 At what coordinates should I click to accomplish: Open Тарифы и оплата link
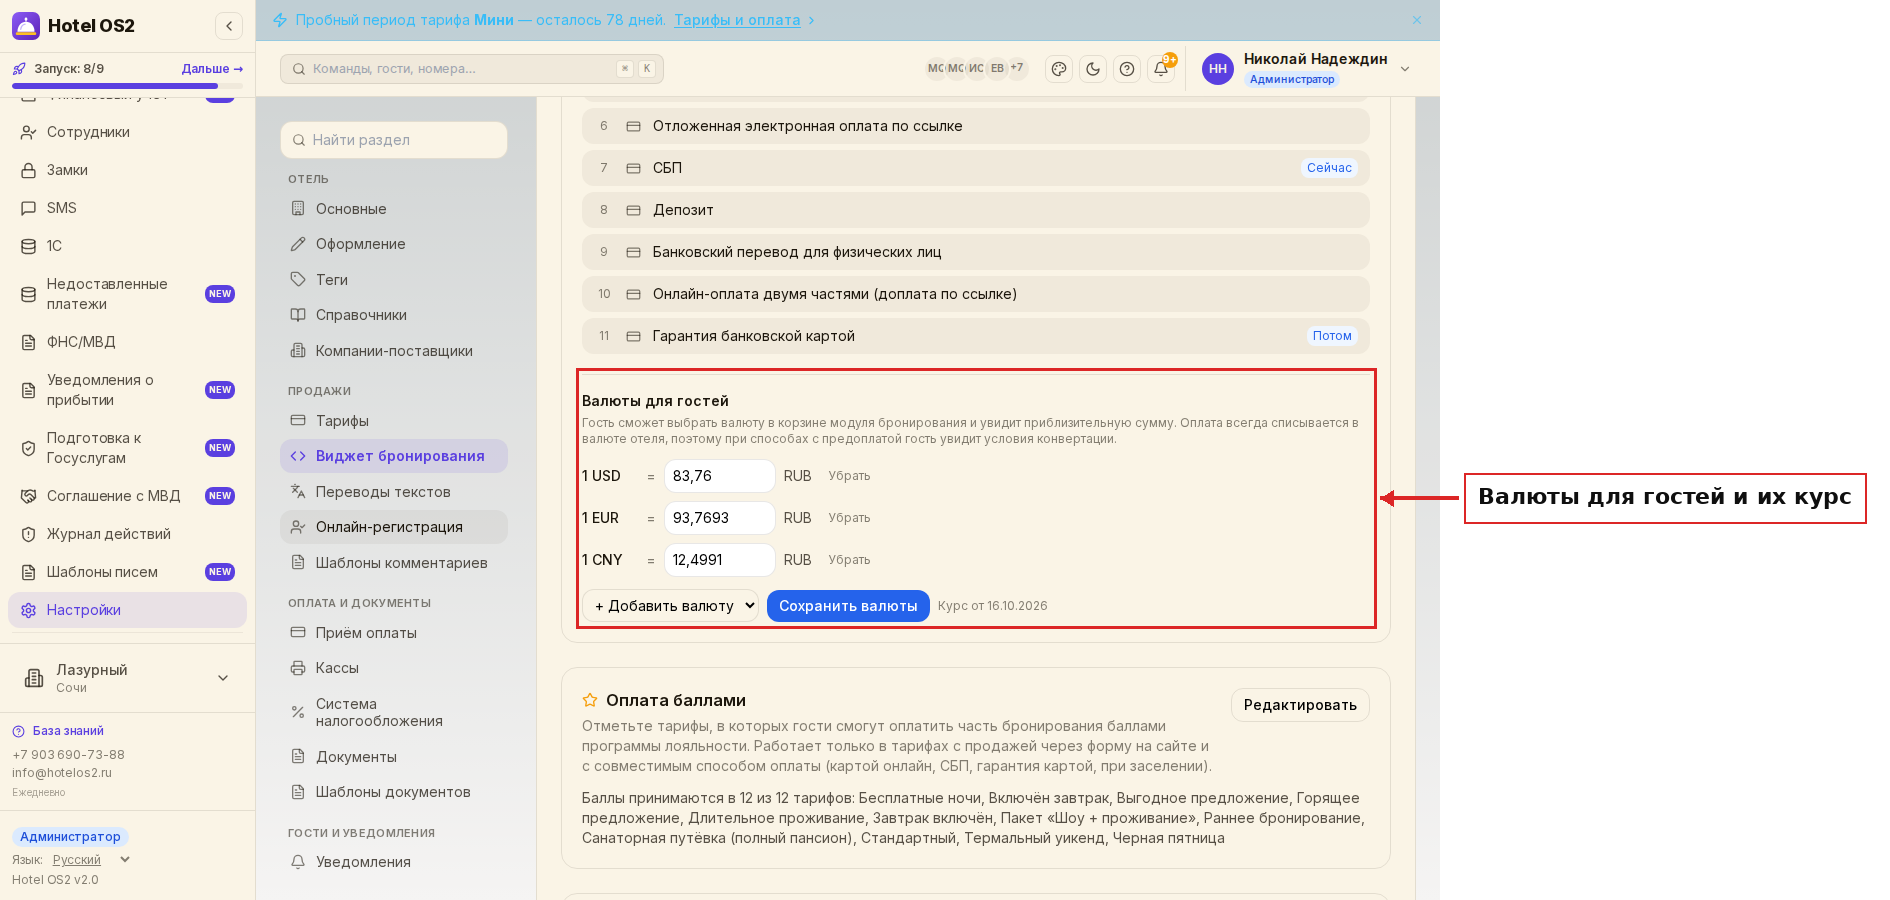point(737,20)
